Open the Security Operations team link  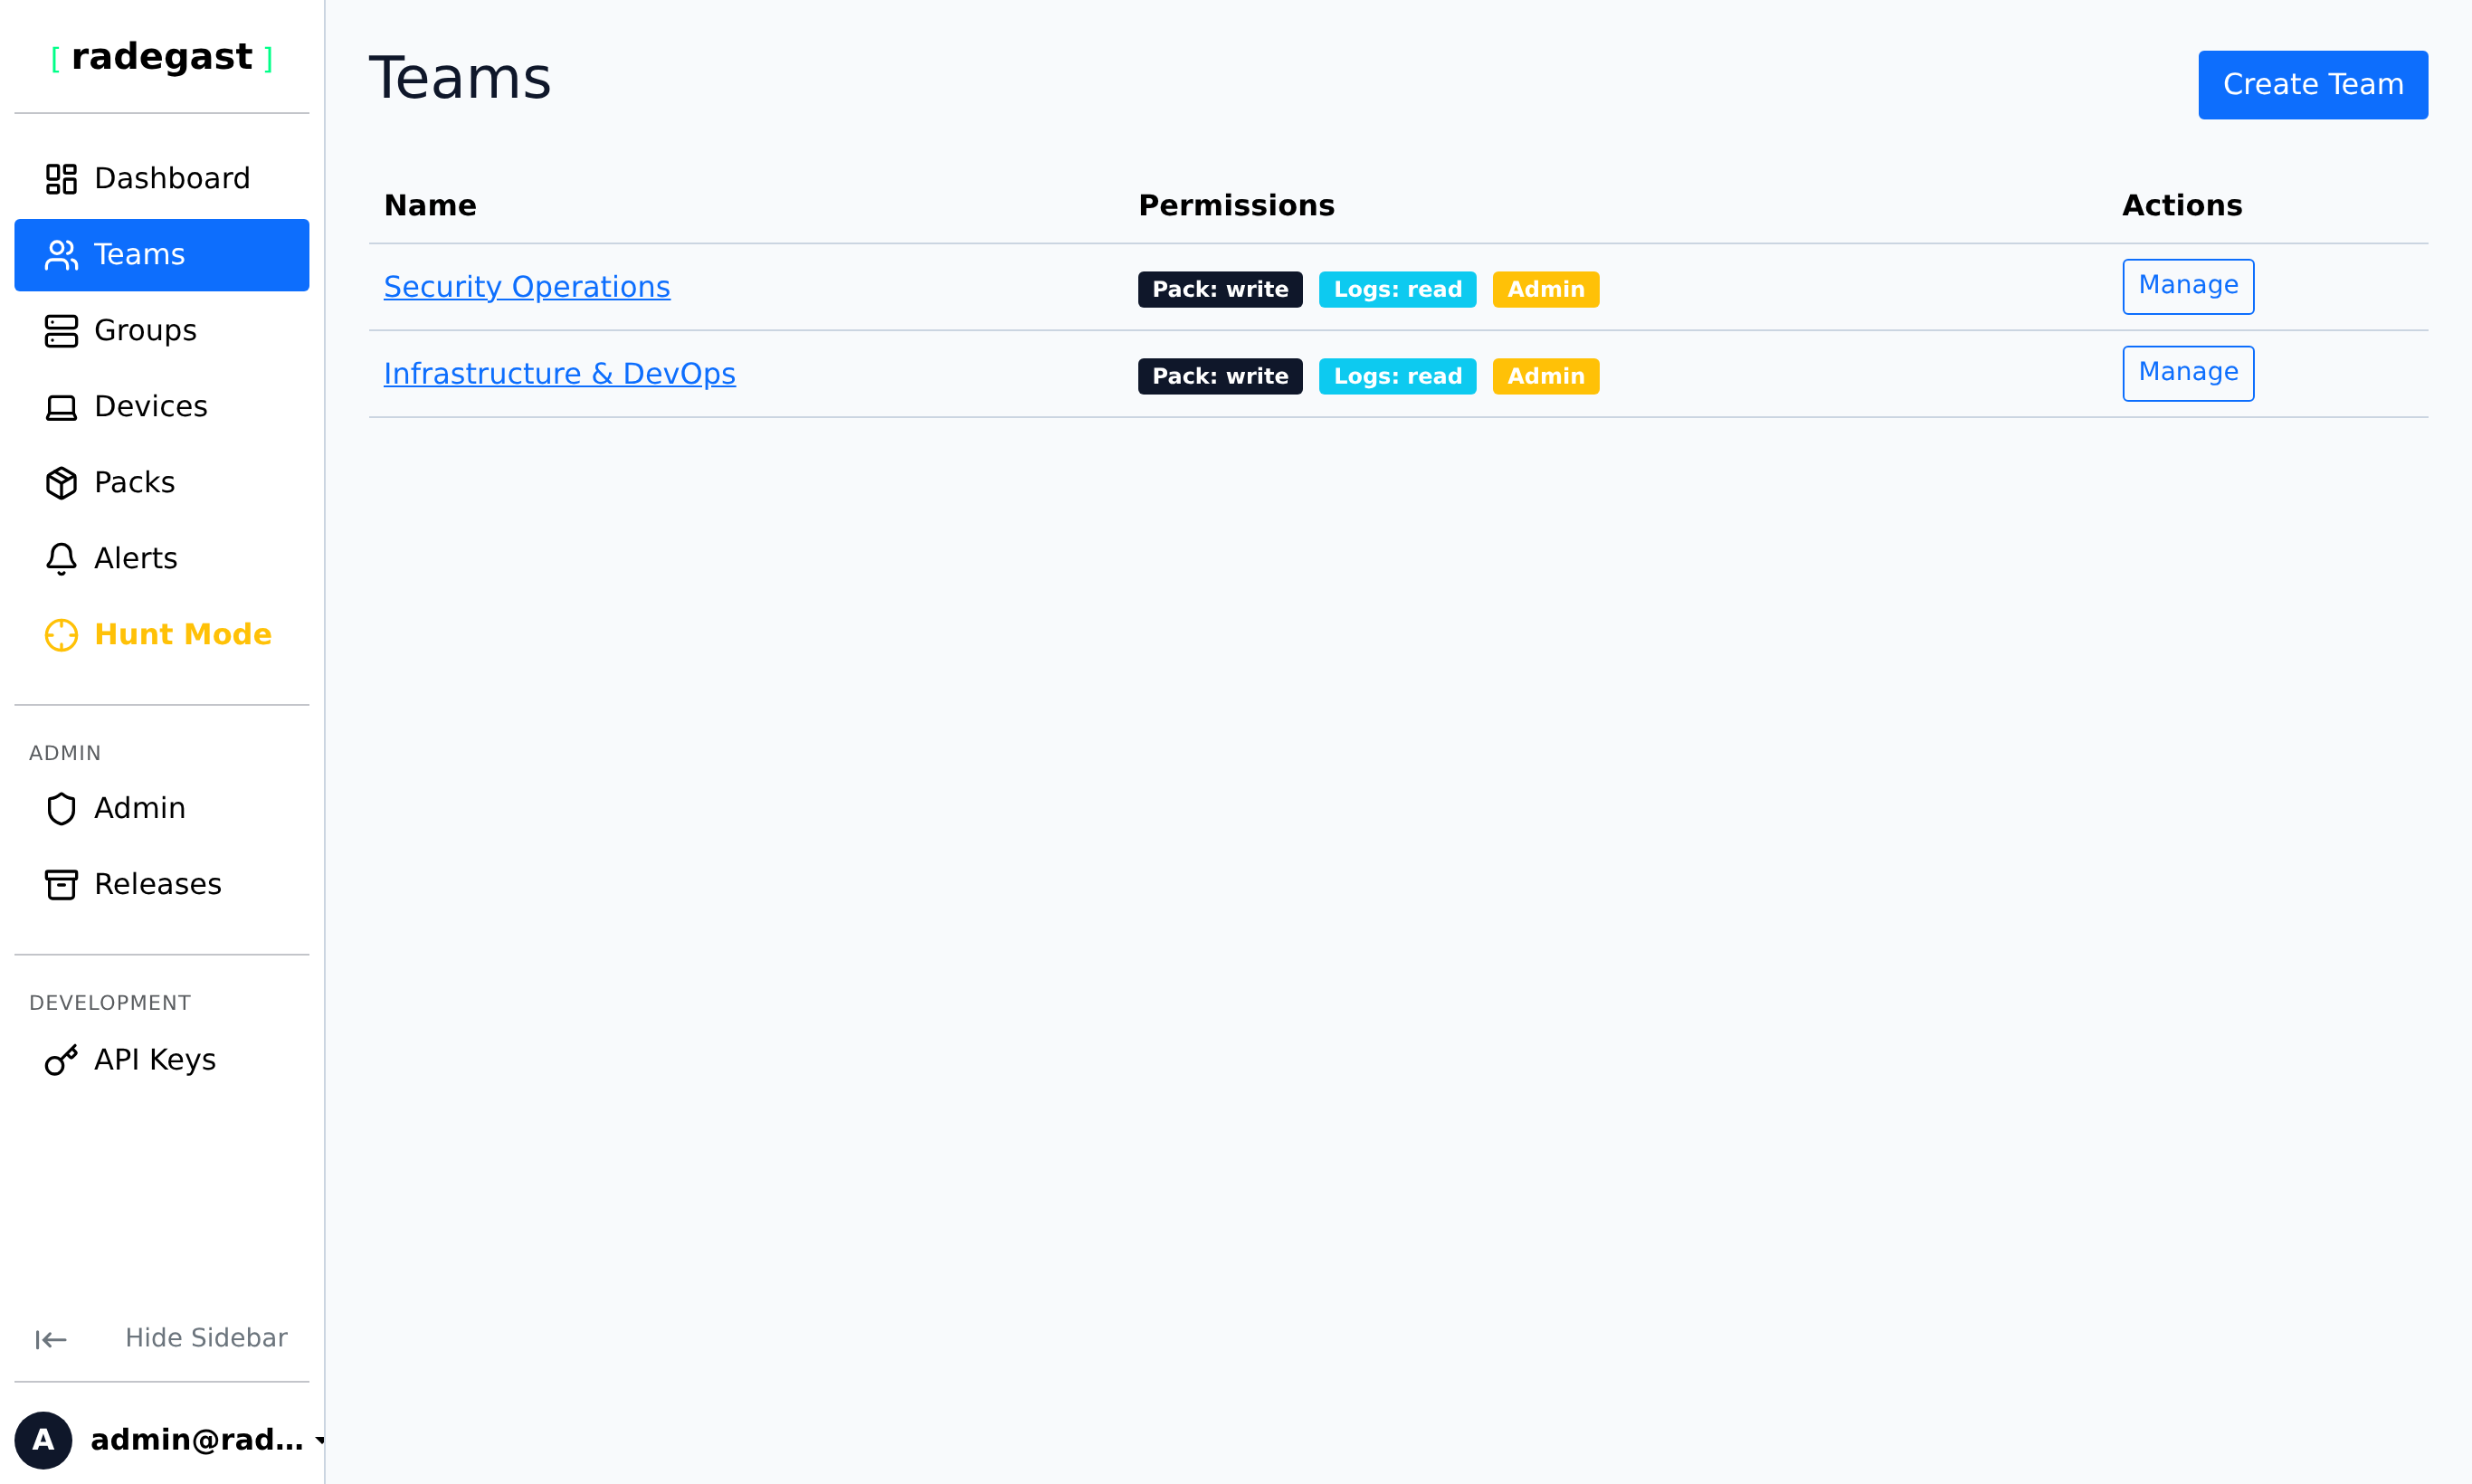[x=527, y=287]
